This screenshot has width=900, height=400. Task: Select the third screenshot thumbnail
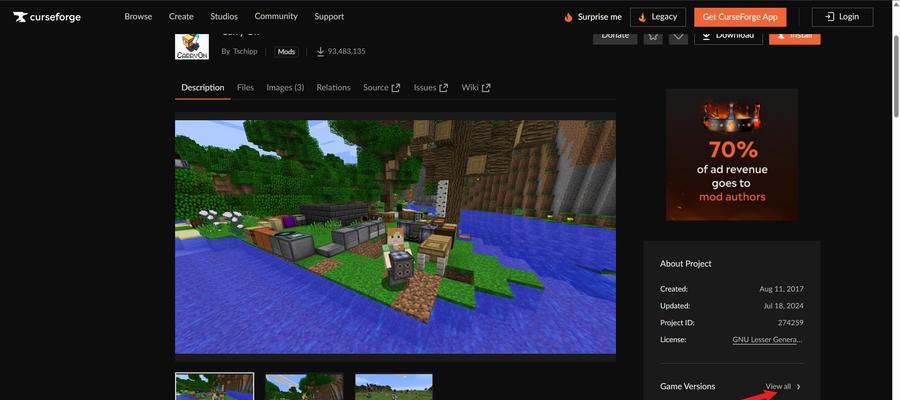point(394,386)
